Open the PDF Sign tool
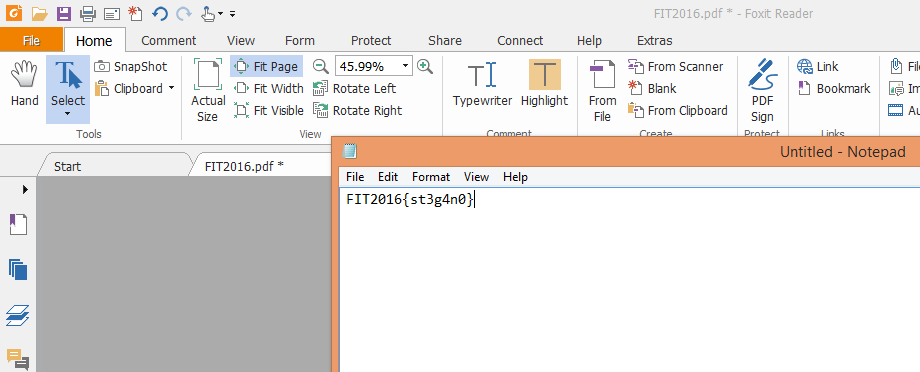The image size is (920, 372). click(762, 90)
